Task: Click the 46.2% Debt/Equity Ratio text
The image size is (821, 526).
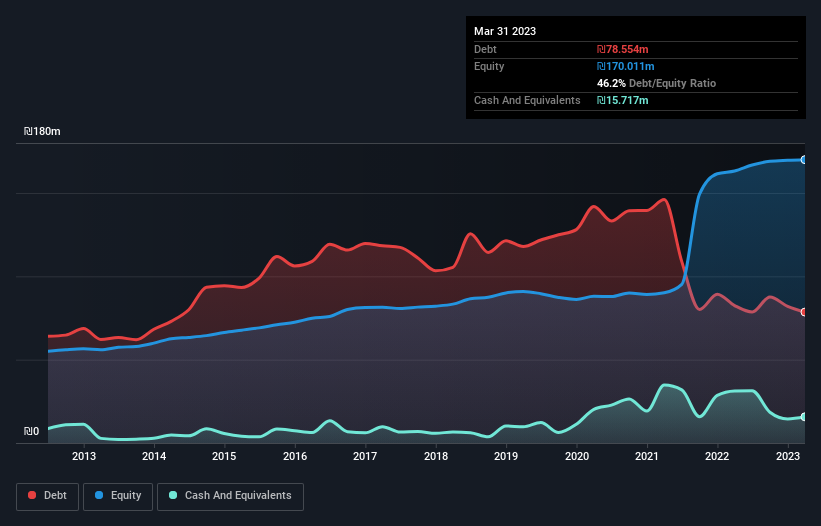Action: point(657,83)
